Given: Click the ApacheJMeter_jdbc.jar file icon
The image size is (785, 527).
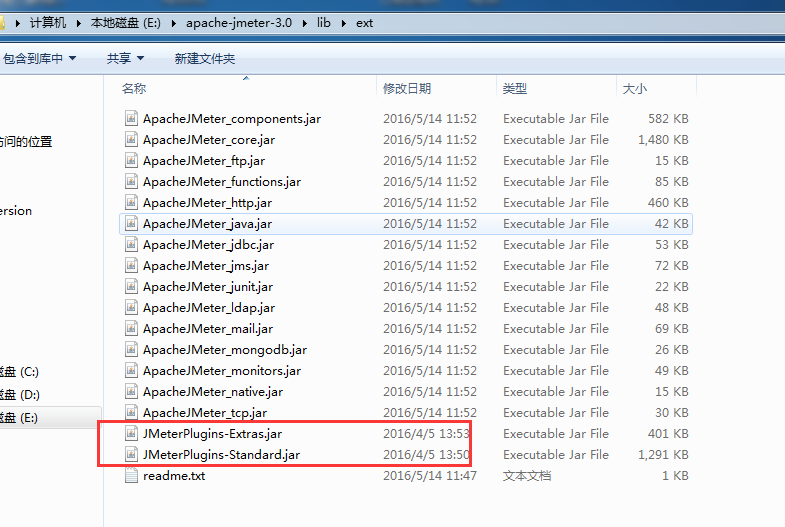Looking at the screenshot, I should tap(131, 244).
